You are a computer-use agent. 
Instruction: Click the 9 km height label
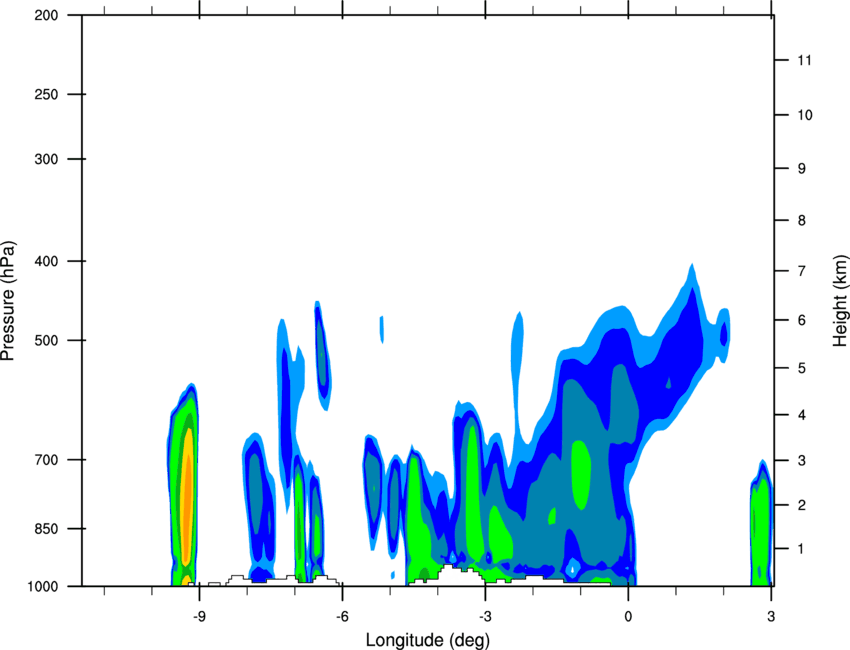[x=802, y=168]
